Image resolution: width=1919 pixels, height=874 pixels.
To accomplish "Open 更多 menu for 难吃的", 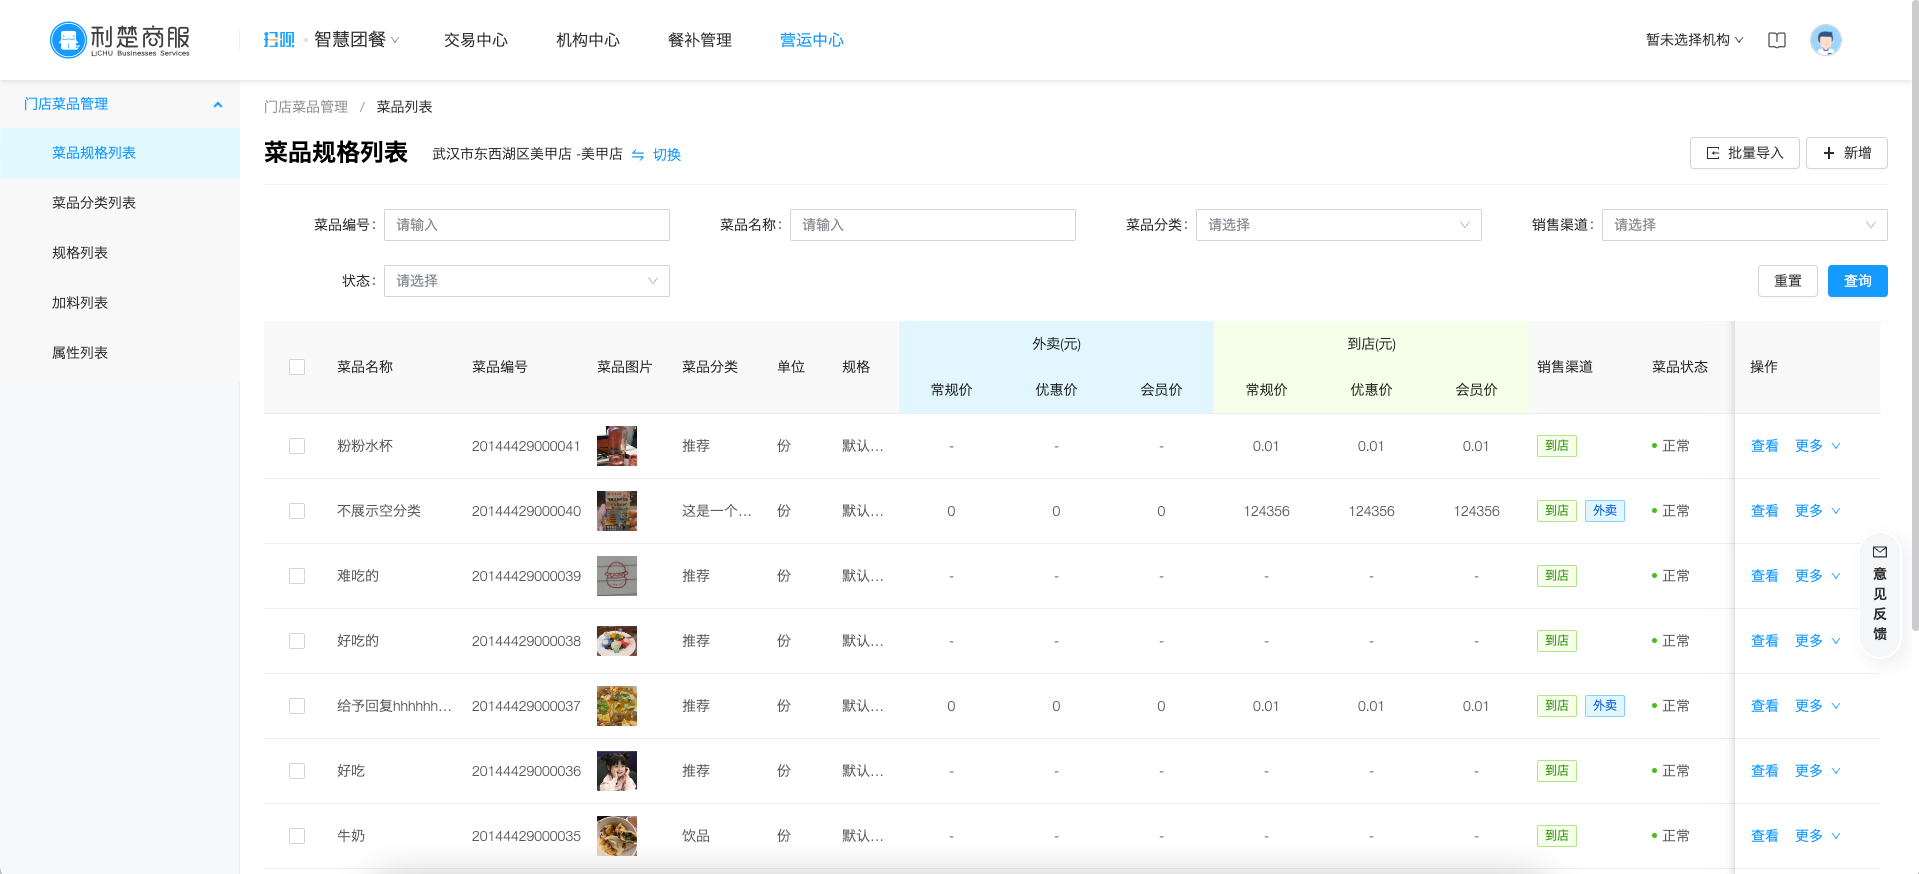I will (x=1817, y=576).
